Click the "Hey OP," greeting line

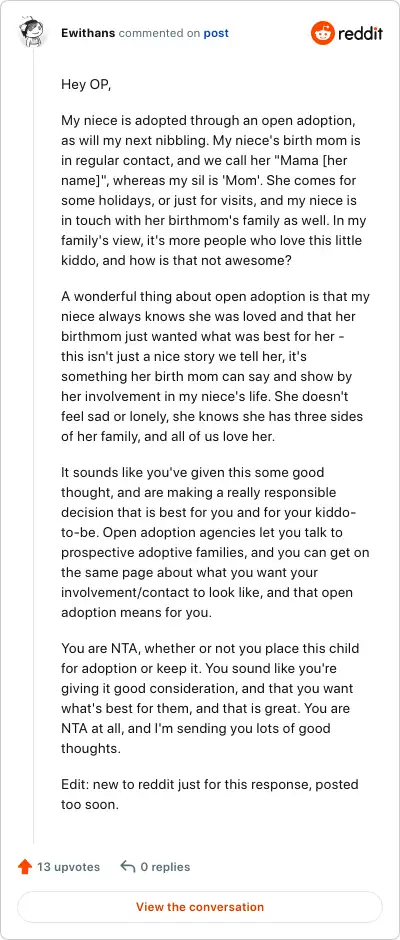pos(86,85)
